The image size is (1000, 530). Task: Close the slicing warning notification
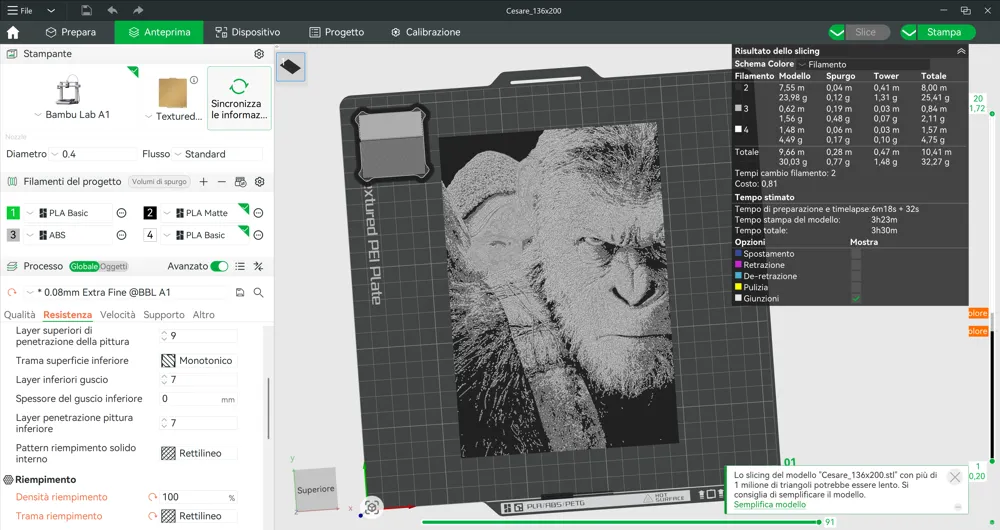pos(955,477)
